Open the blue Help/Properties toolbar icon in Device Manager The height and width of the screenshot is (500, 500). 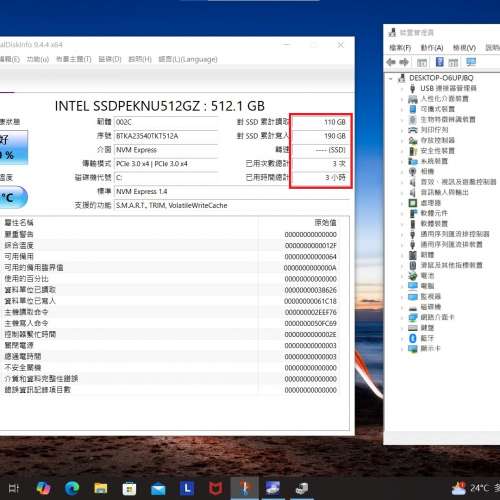pyautogui.click(x=440, y=62)
